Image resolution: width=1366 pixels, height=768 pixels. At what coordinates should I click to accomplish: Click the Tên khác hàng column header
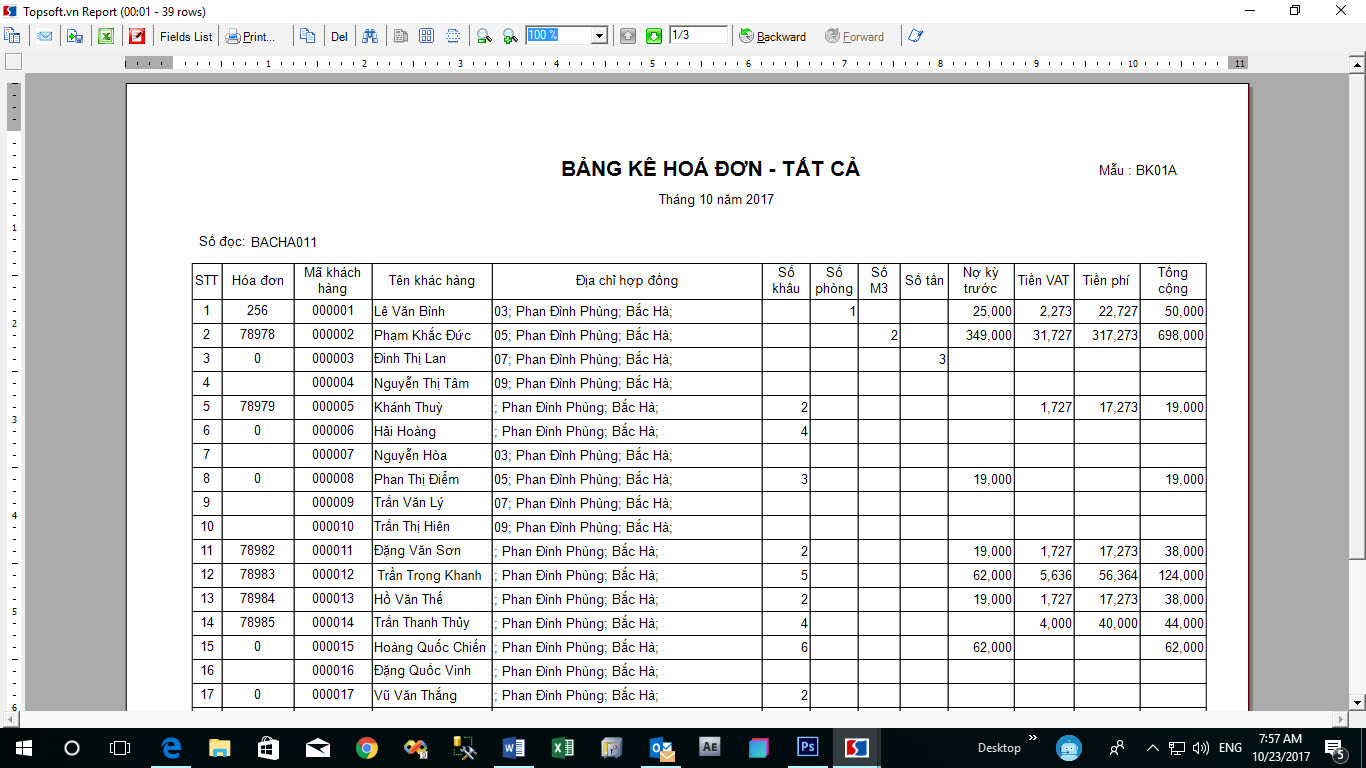click(x=432, y=281)
